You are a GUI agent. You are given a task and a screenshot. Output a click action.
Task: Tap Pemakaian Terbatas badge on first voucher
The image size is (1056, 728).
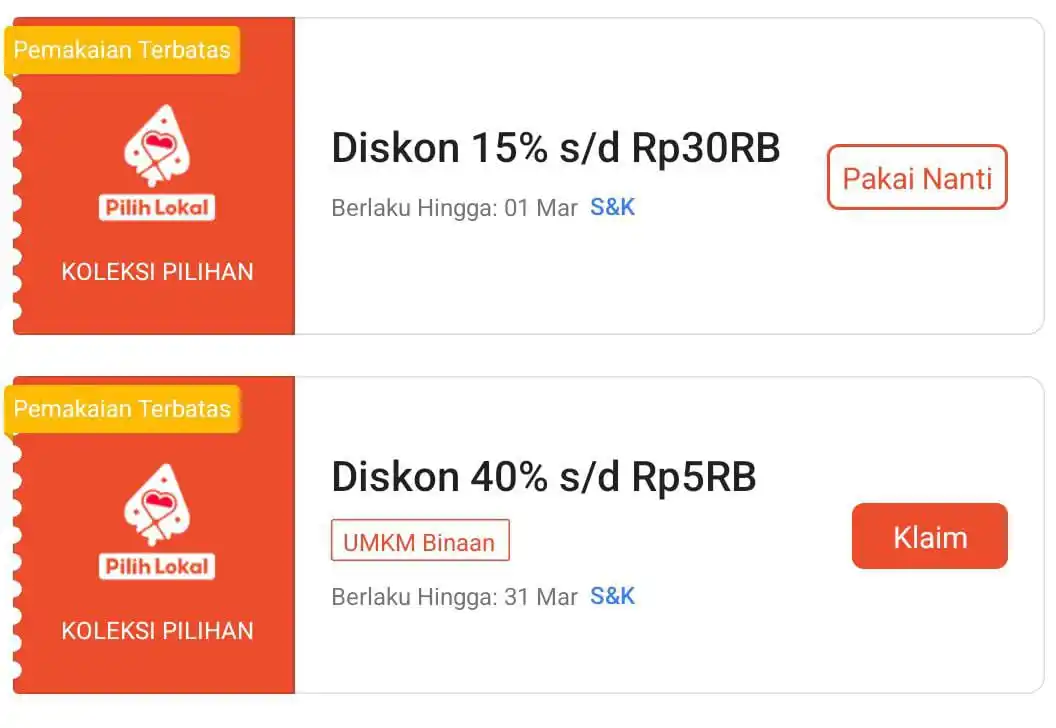pos(122,50)
